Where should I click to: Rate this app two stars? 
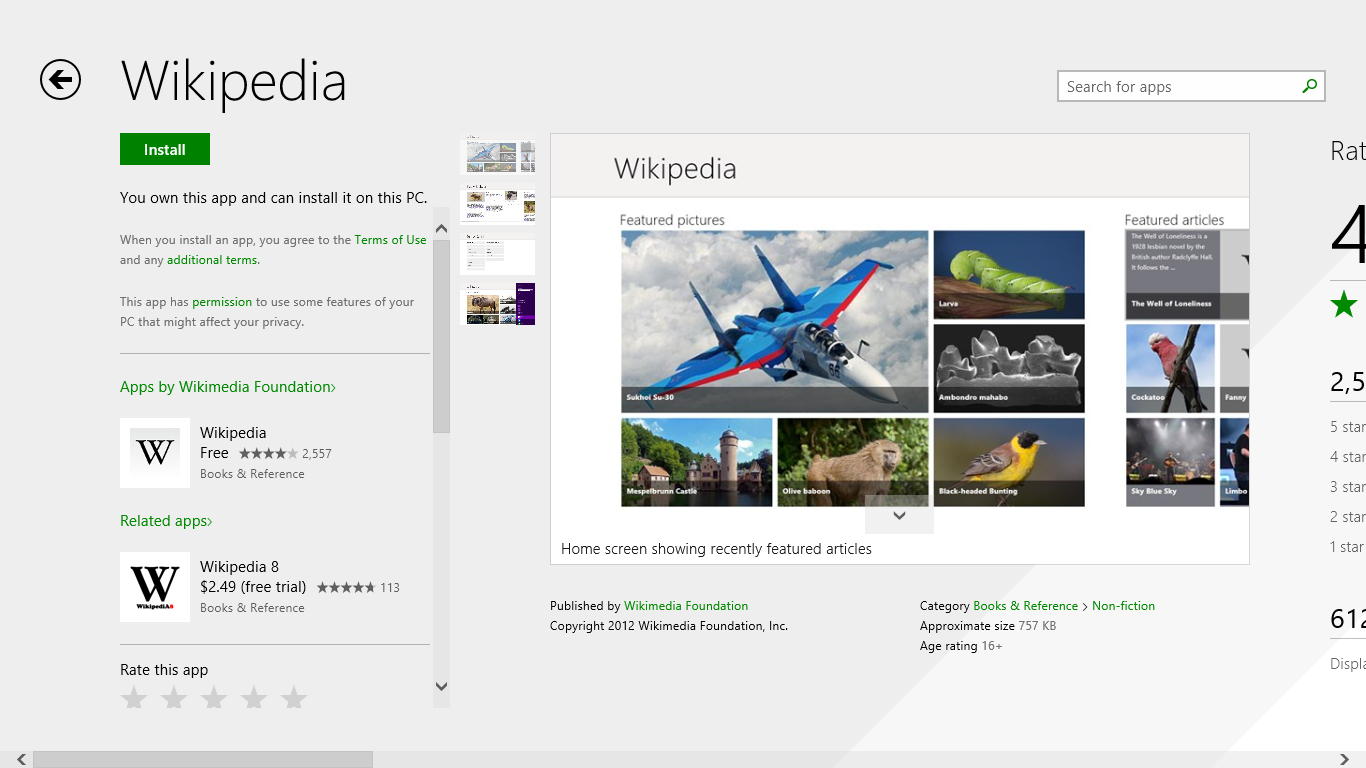(x=174, y=697)
